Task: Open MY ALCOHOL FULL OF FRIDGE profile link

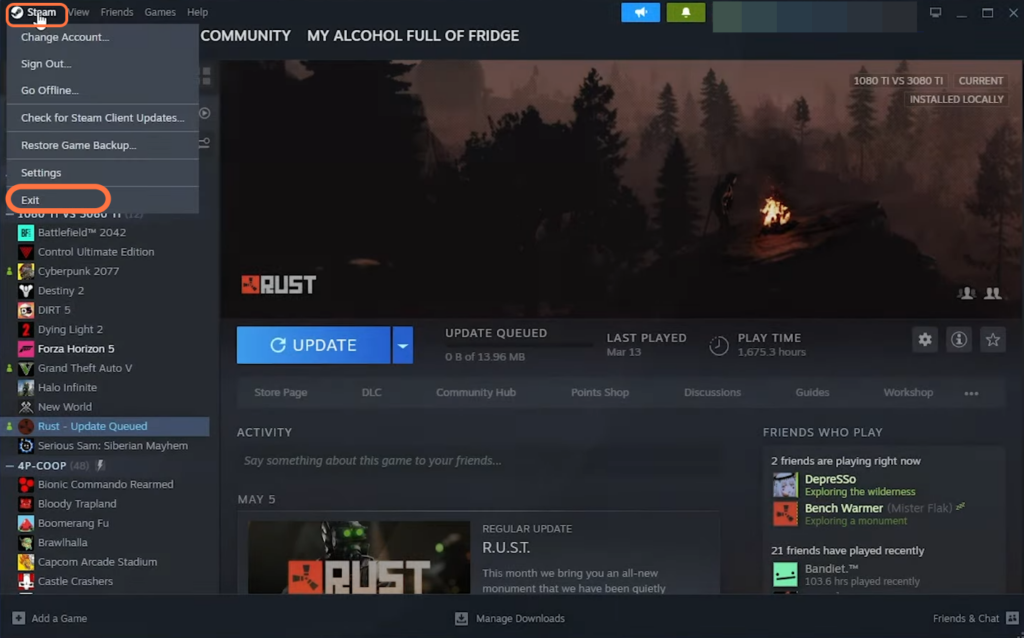Action: click(413, 36)
